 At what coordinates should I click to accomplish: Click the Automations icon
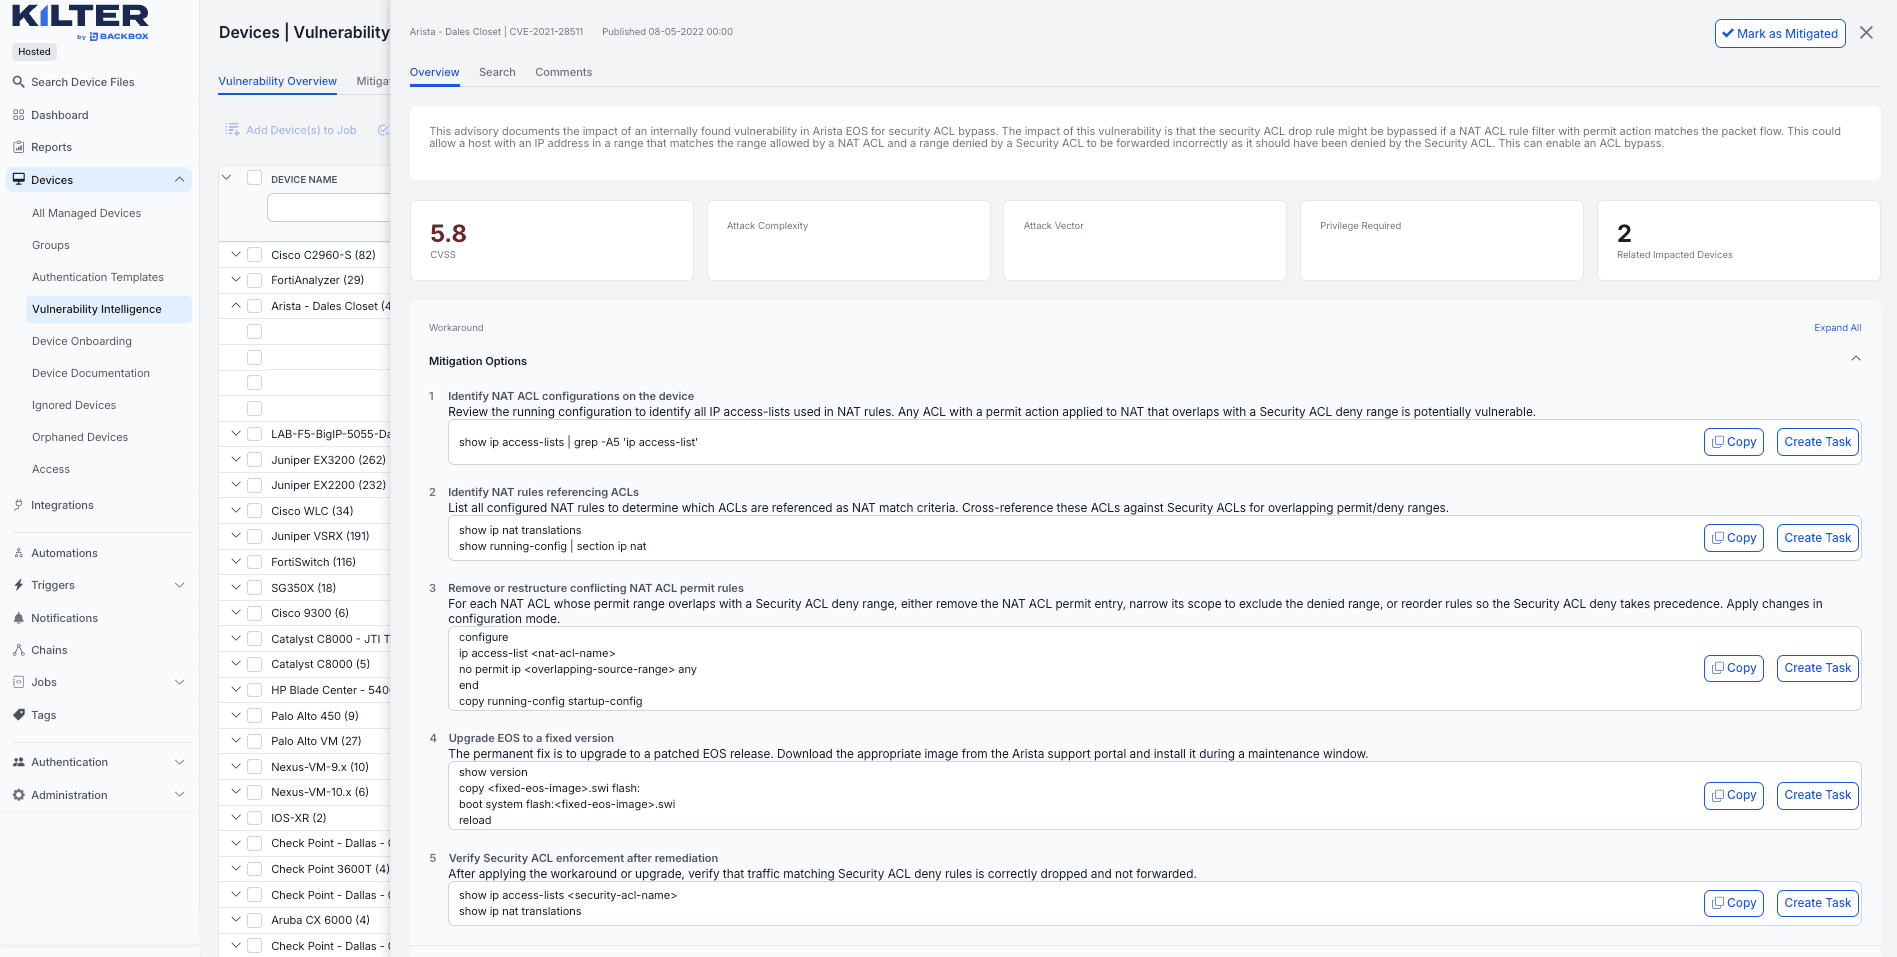pos(18,553)
